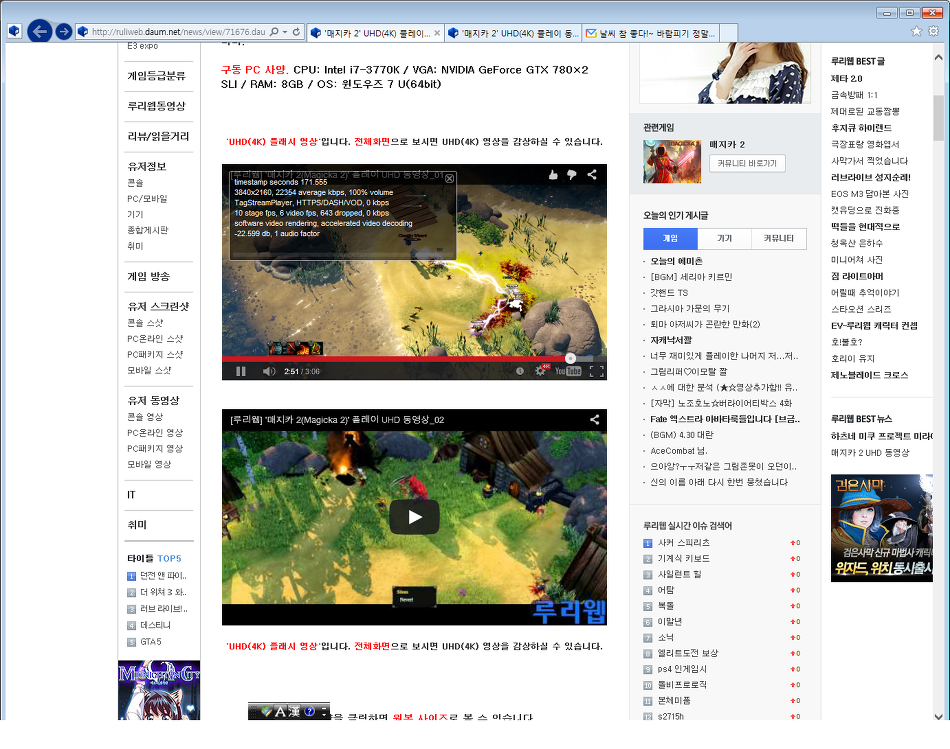Screen dimensions: 950x749
Task: Switch to second '매지카 2' UHD(4K) tab
Action: (x=514, y=33)
